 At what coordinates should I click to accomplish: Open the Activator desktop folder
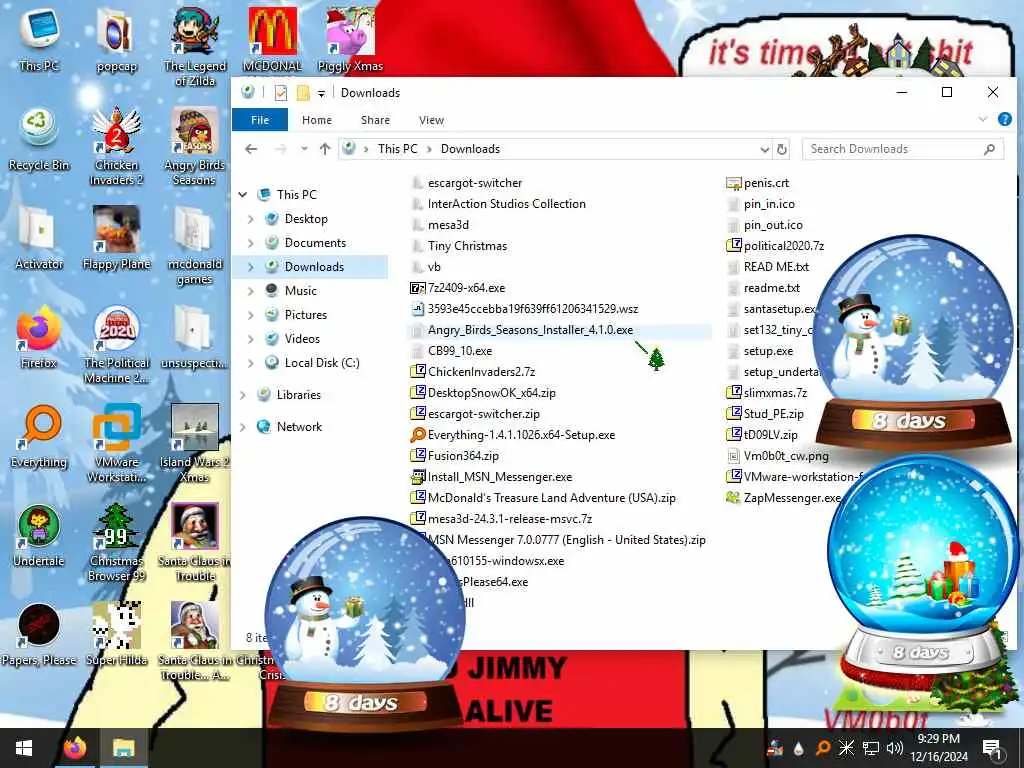point(39,238)
